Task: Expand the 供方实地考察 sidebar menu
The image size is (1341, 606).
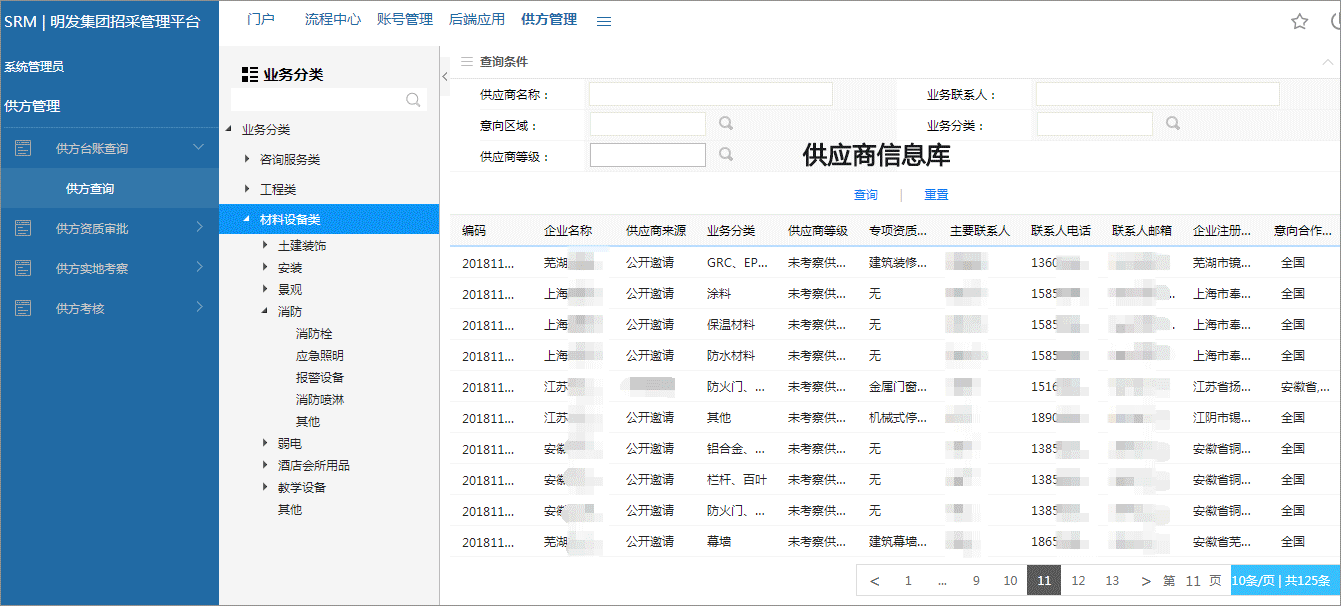Action: pos(198,268)
